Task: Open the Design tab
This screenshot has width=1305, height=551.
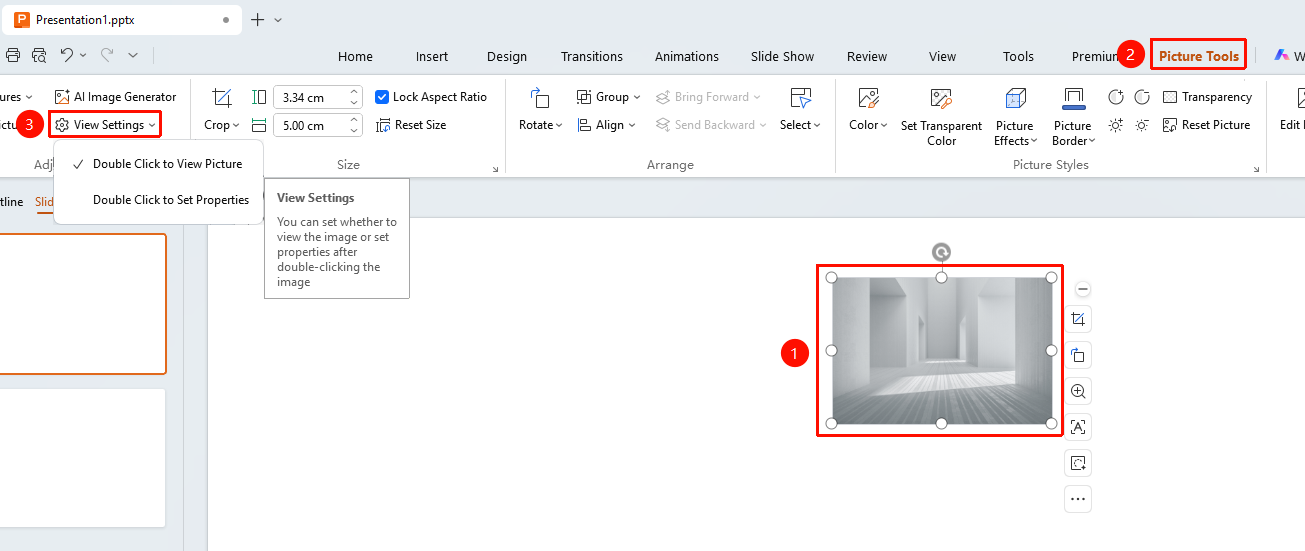Action: (x=507, y=56)
